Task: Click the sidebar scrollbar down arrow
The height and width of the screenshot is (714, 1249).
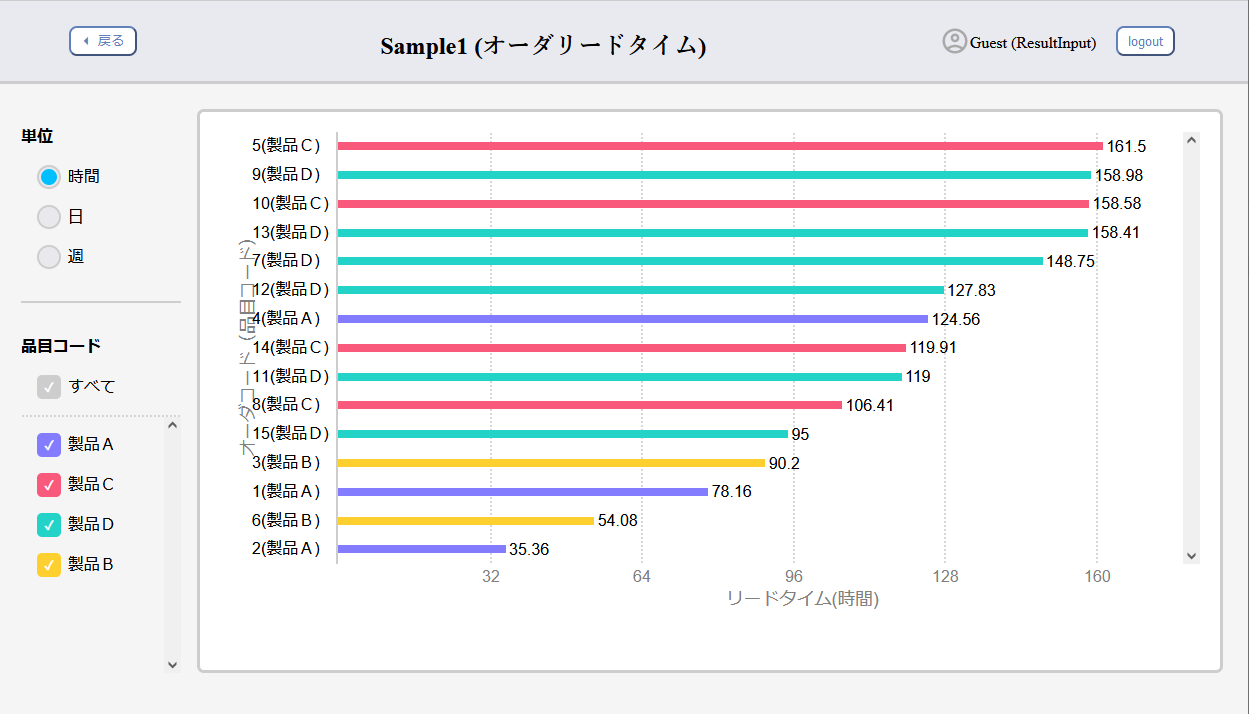Action: [172, 663]
